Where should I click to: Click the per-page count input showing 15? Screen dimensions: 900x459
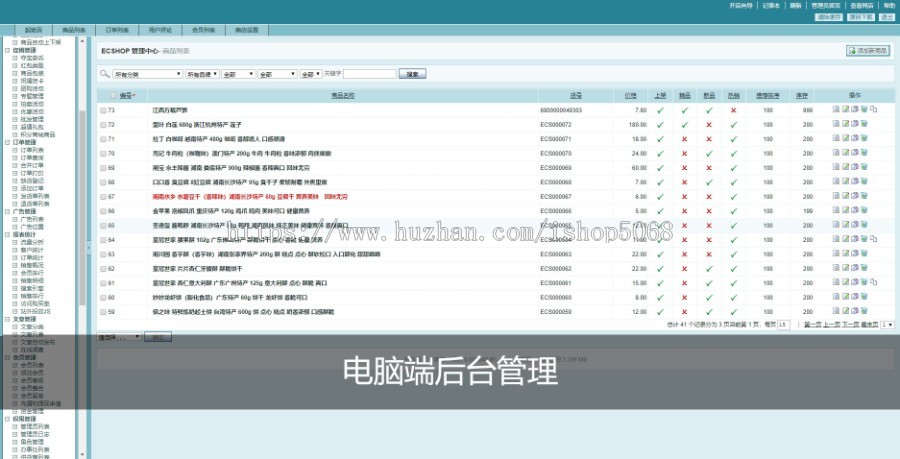click(783, 325)
